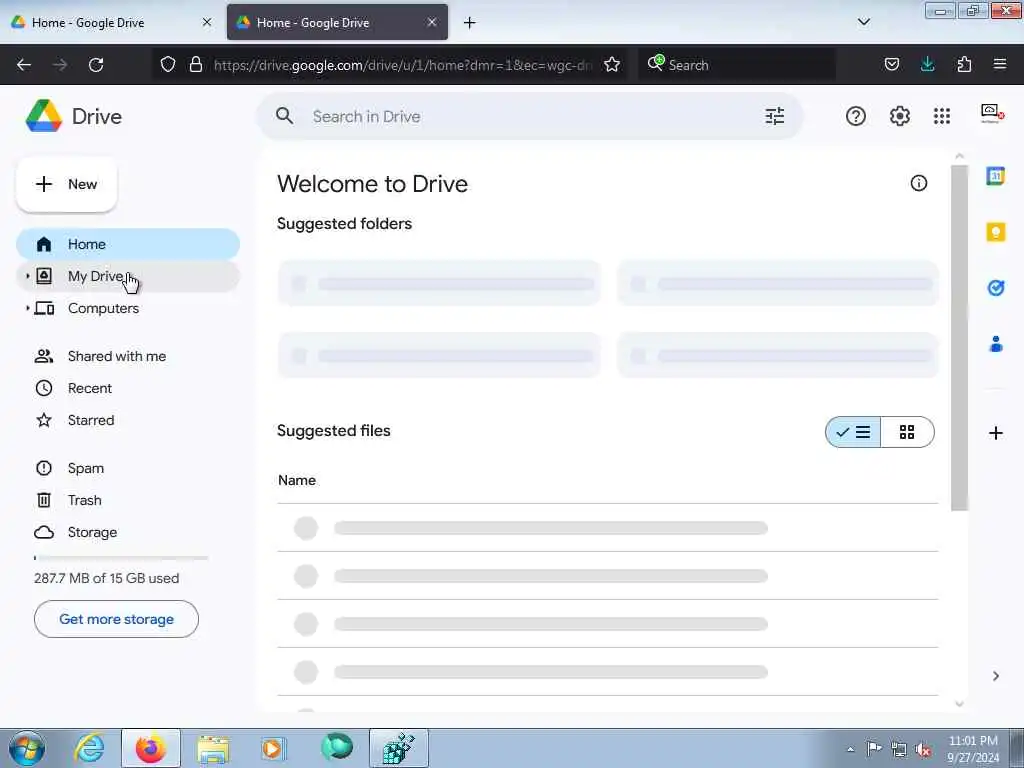
Task: Go back to the previous page
Action: pyautogui.click(x=24, y=65)
